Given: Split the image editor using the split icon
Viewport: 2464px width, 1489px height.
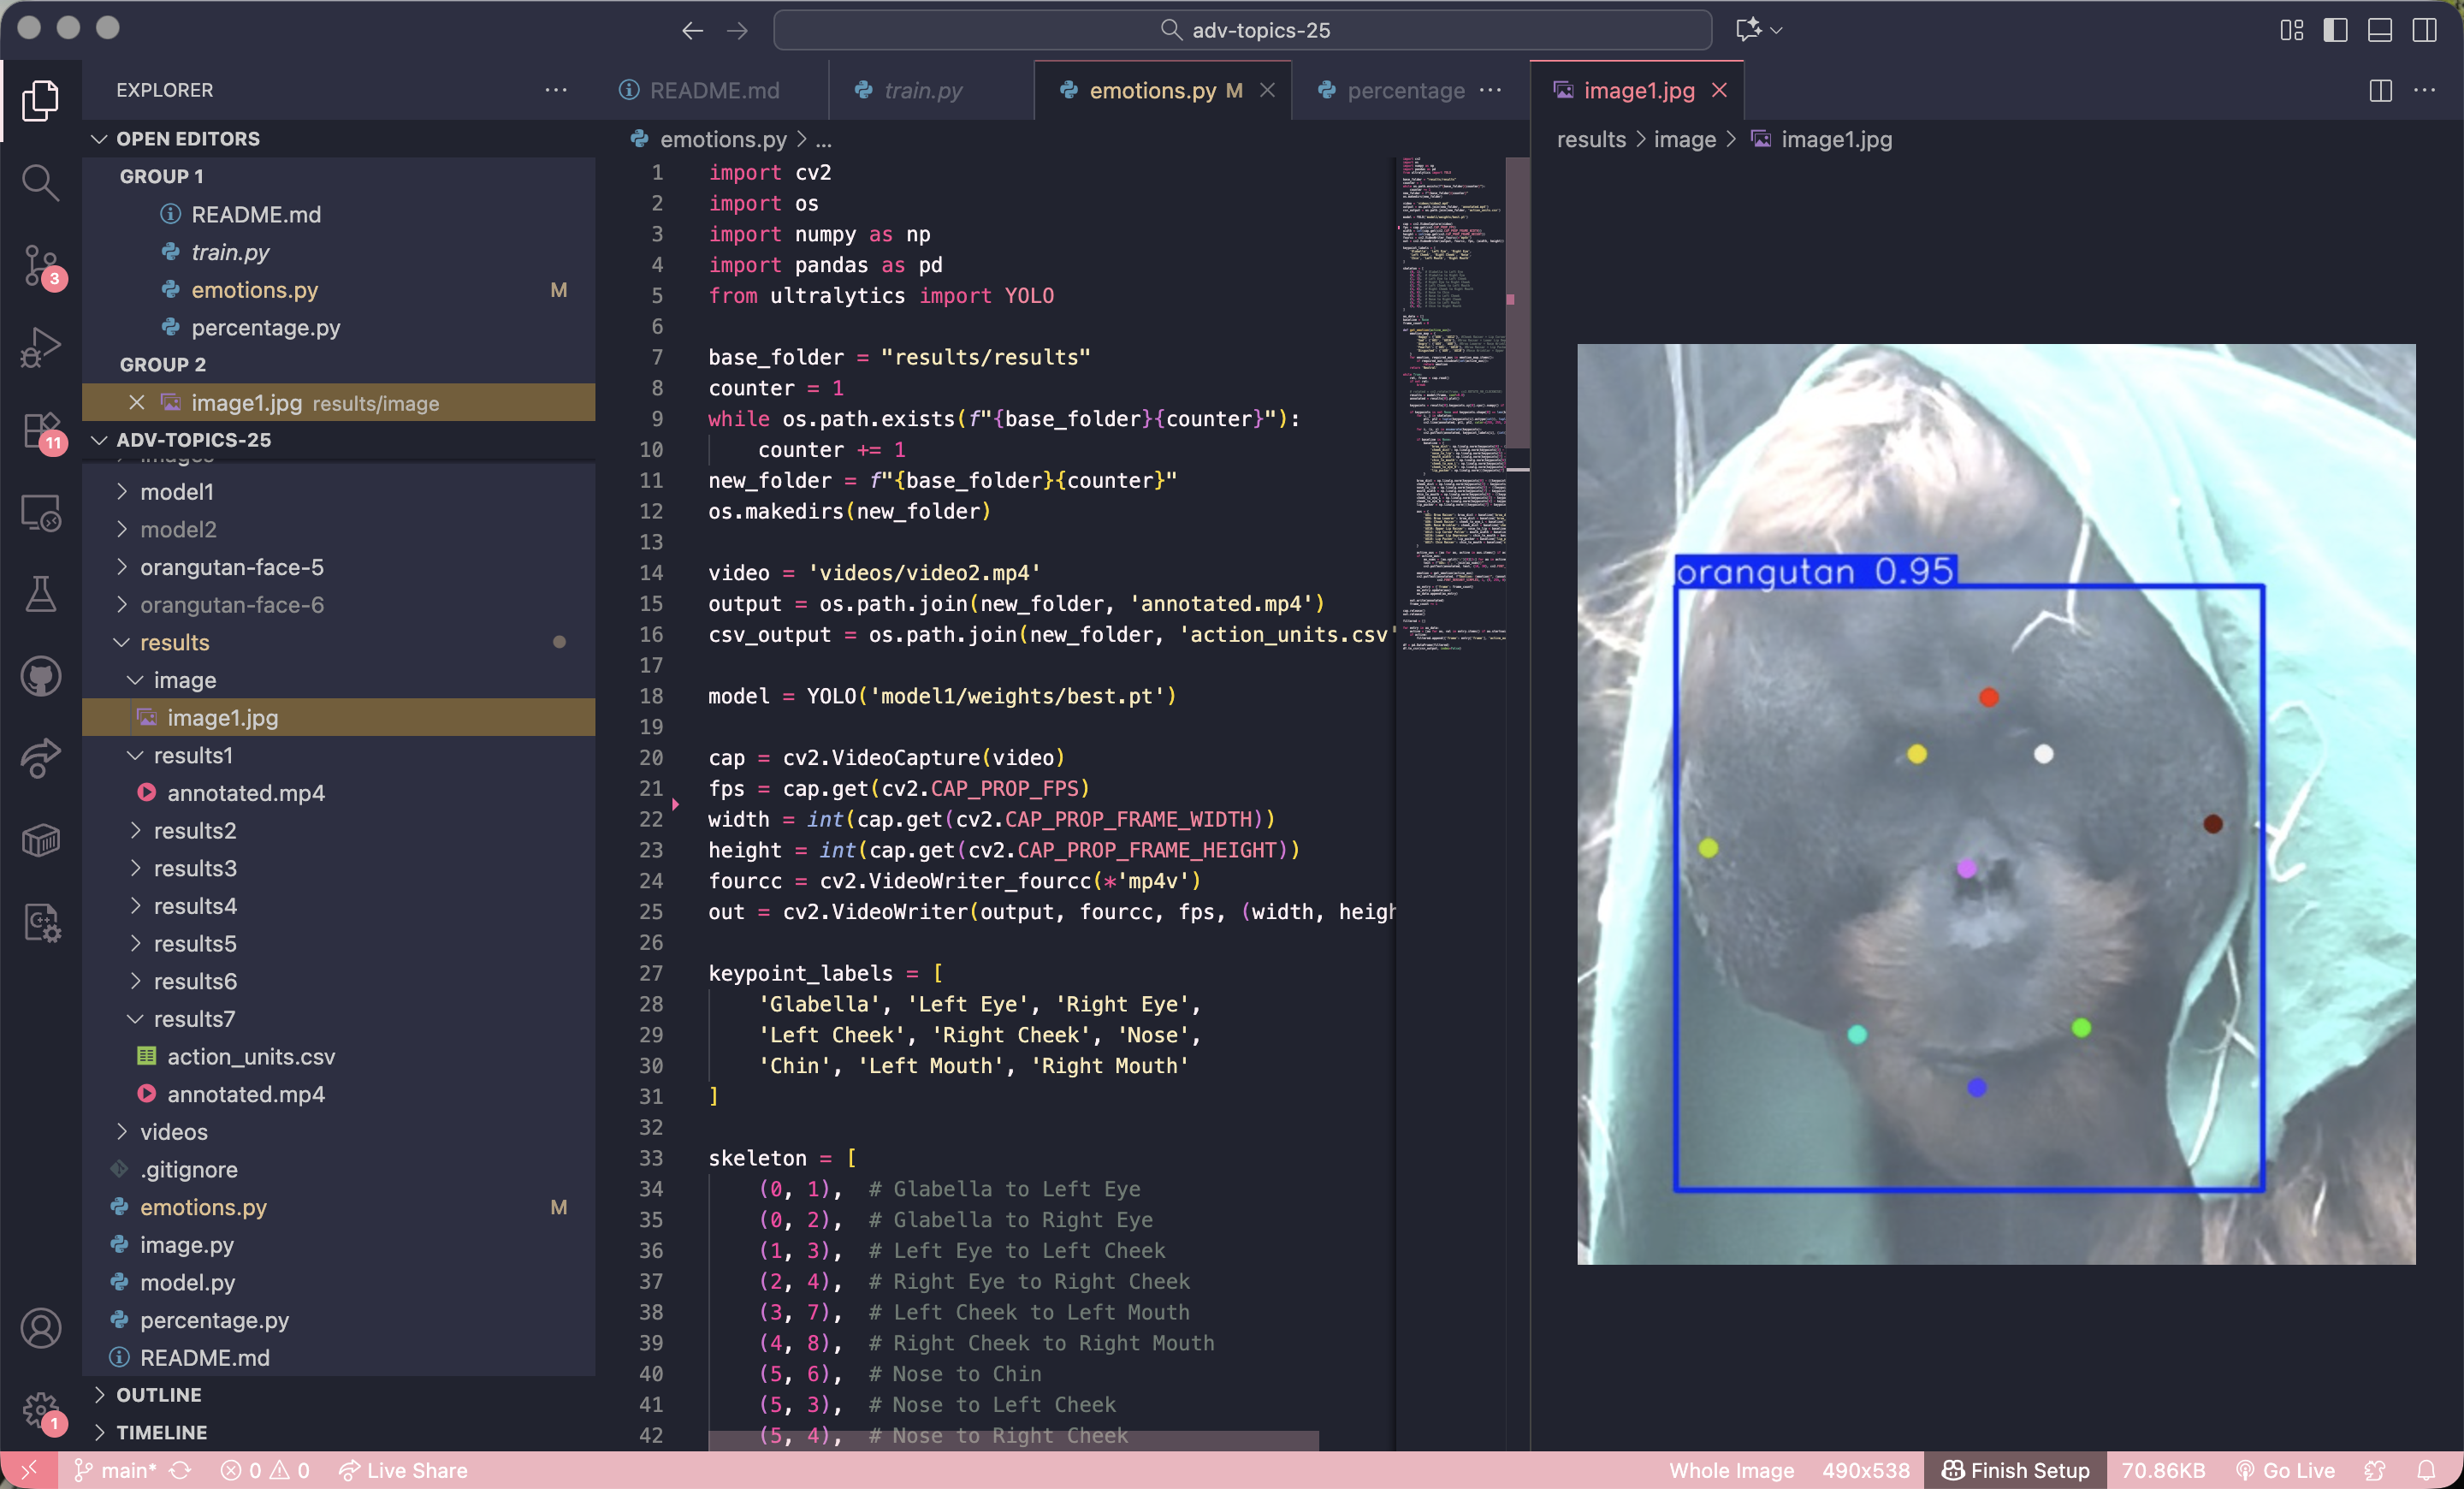Looking at the screenshot, I should [x=2379, y=90].
